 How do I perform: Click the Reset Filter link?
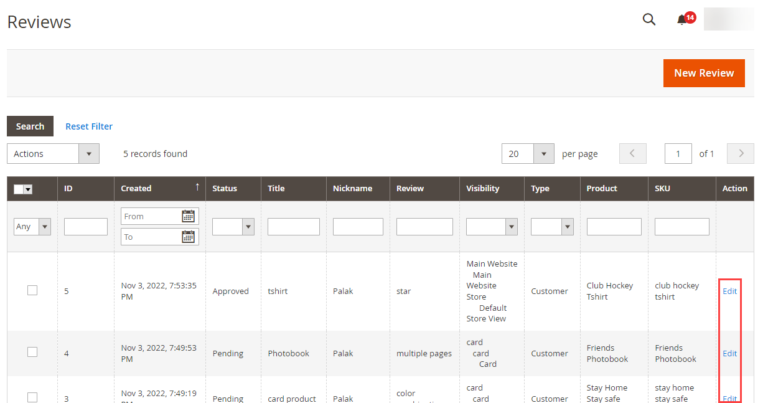pyautogui.click(x=89, y=126)
